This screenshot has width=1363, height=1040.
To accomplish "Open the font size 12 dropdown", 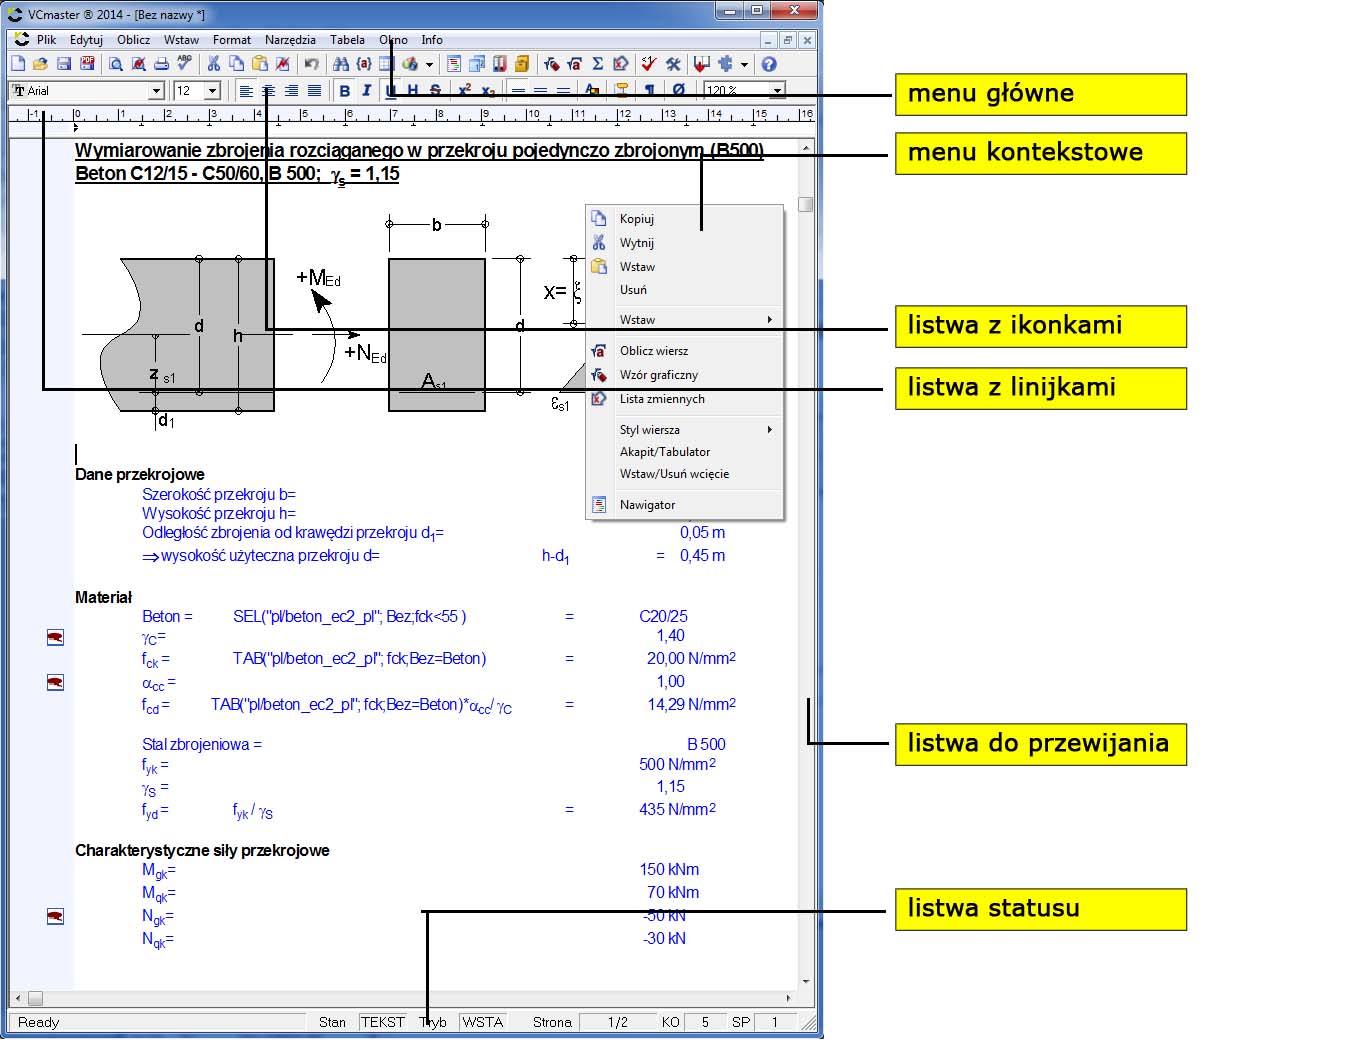I will pos(212,91).
